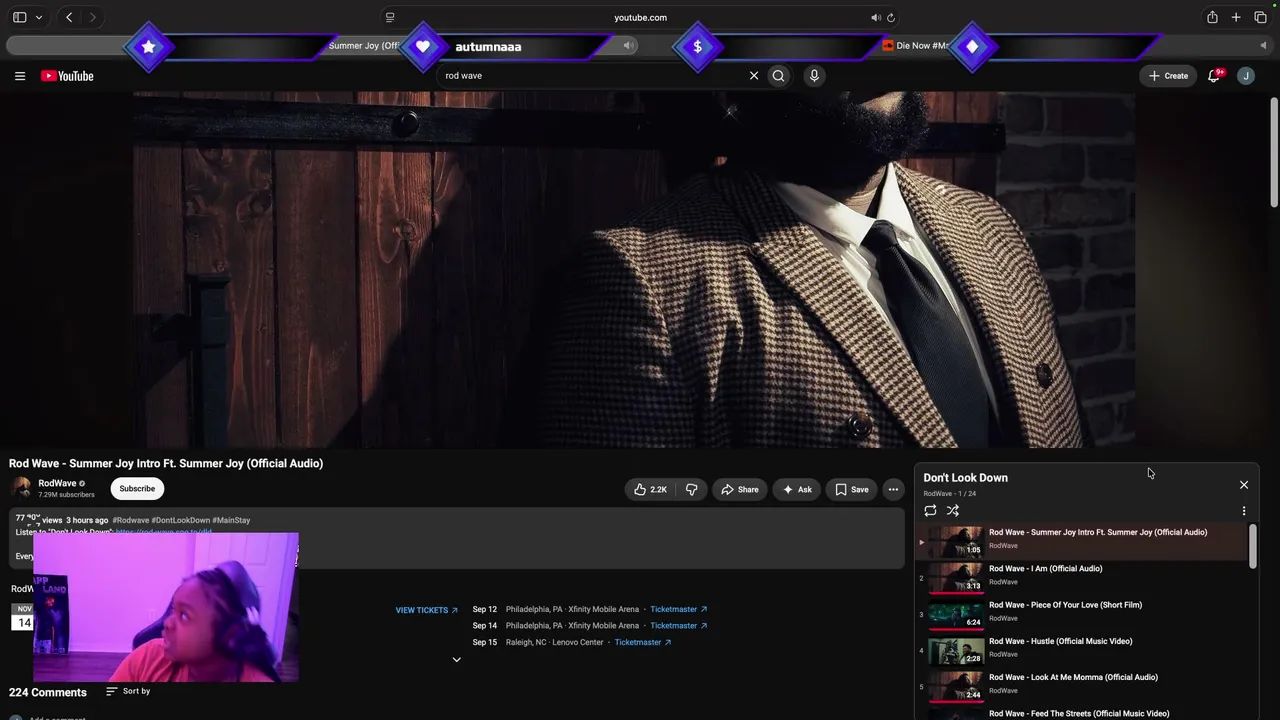This screenshot has width=1280, height=720.
Task: Select playlist thumbnail with 6:24 duration
Action: 955,613
